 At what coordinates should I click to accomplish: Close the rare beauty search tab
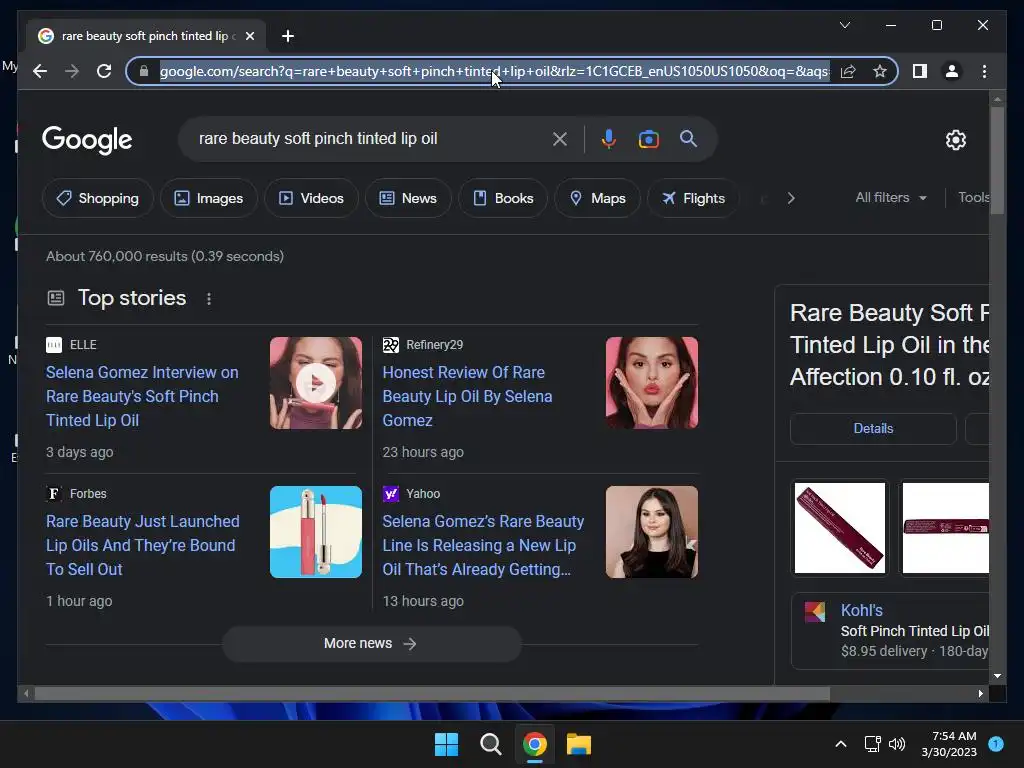[250, 36]
